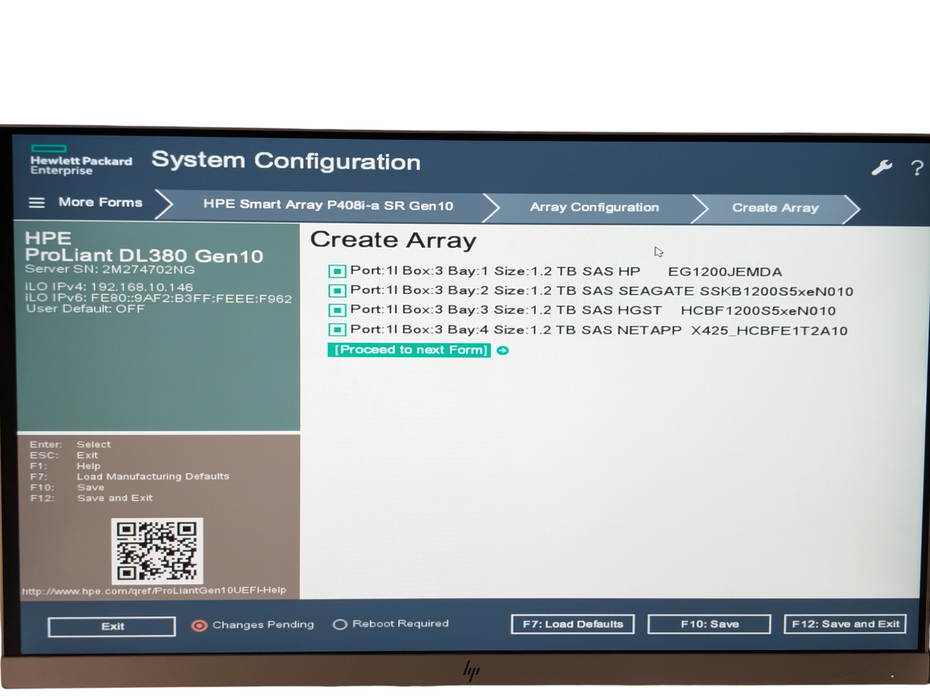Click F7: Load Defaults button
Image resolution: width=930 pixels, height=700 pixels.
(572, 624)
